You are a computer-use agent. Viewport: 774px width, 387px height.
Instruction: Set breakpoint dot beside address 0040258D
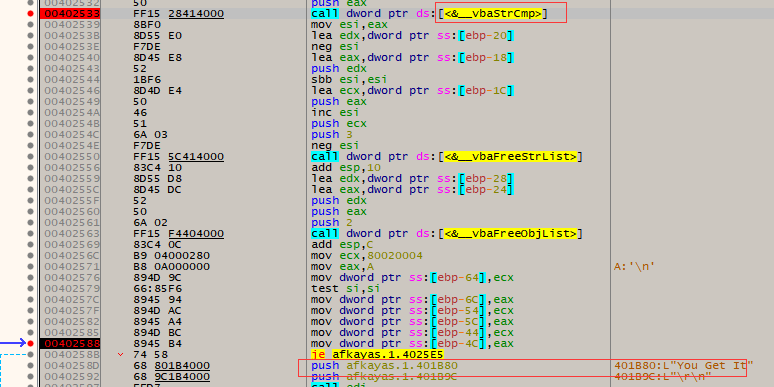31,366
